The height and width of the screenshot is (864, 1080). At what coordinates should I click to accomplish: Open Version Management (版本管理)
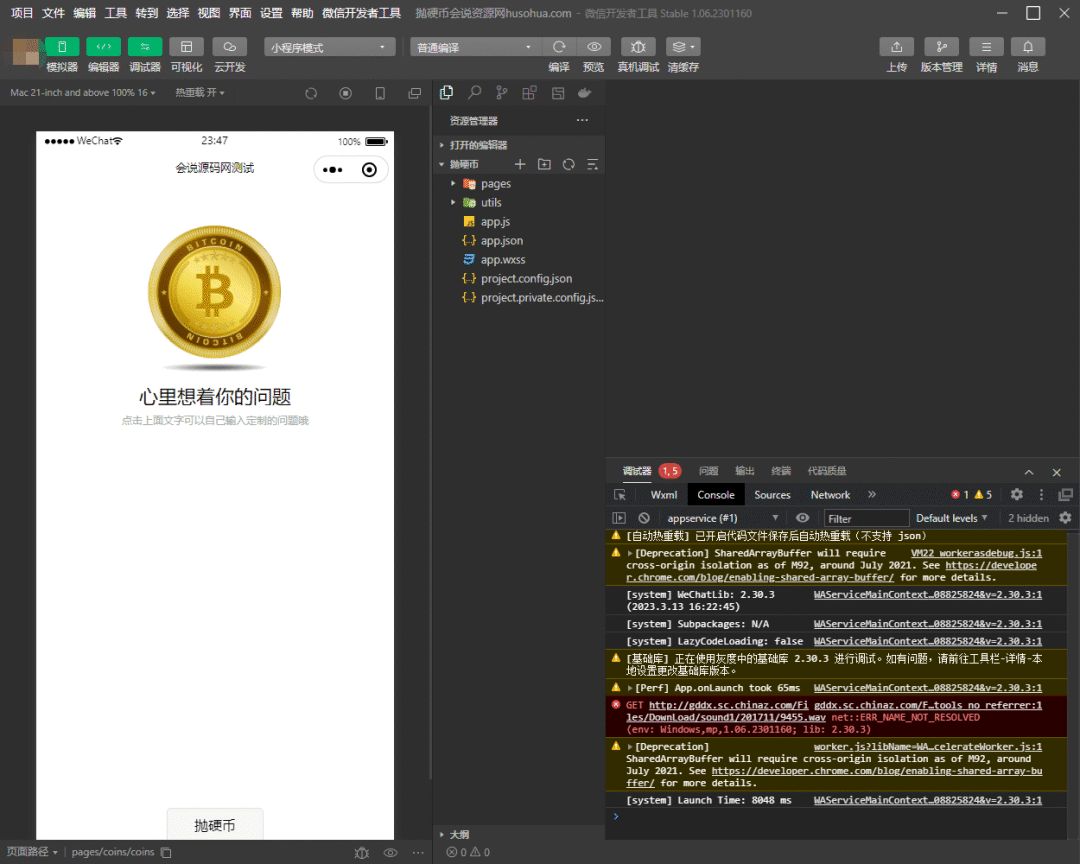pos(942,47)
